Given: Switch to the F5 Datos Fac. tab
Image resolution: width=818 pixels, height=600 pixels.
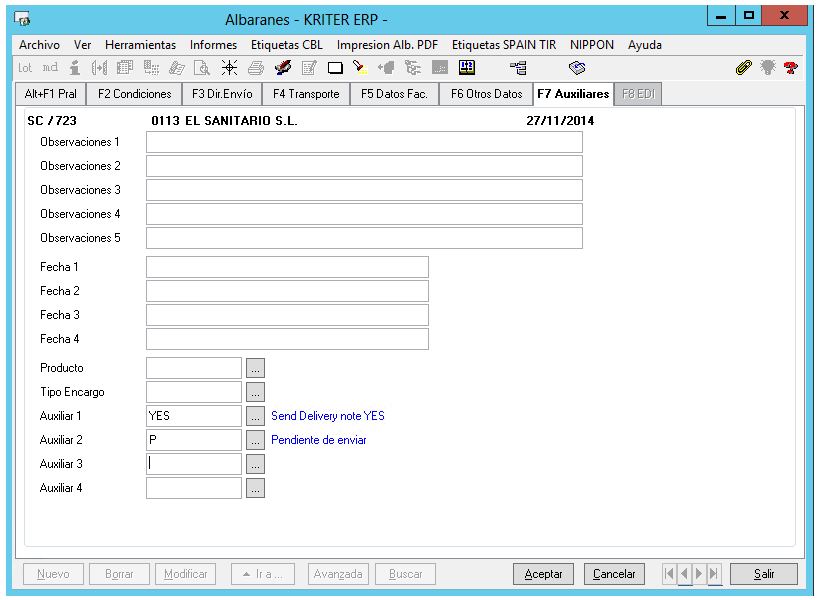Looking at the screenshot, I should 394,94.
